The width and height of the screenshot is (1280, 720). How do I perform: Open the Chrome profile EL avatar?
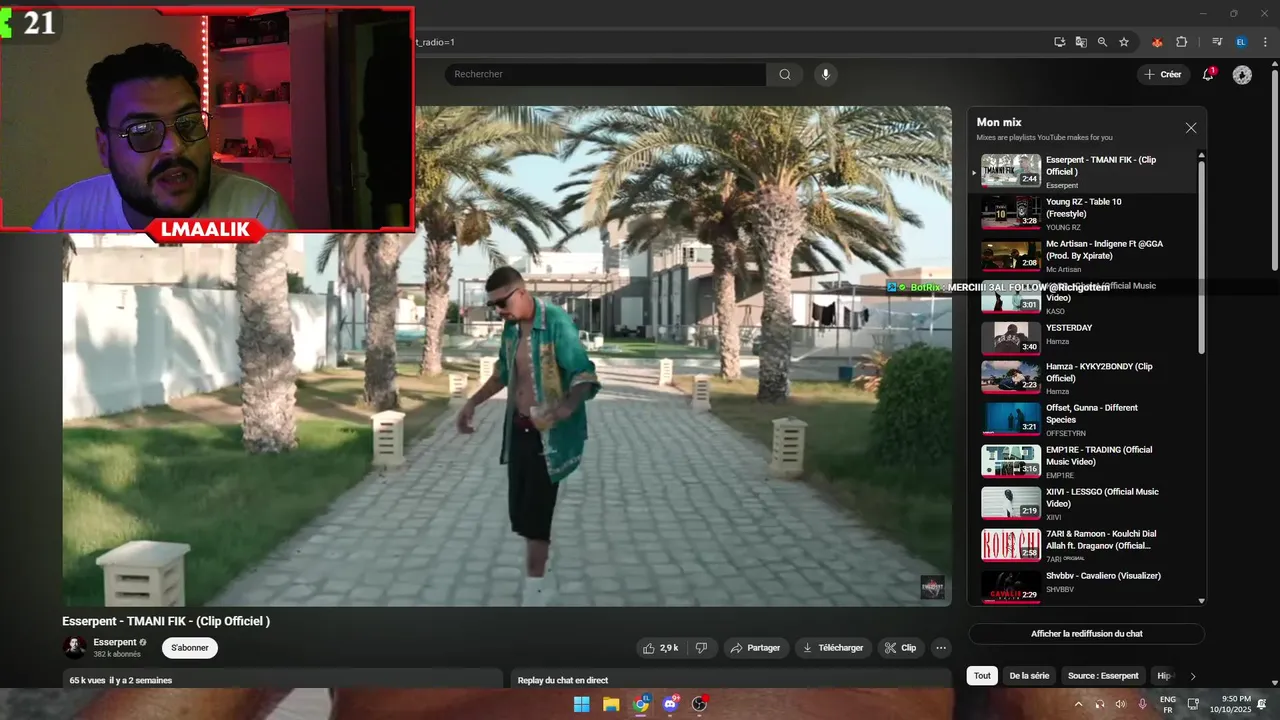click(x=1241, y=42)
